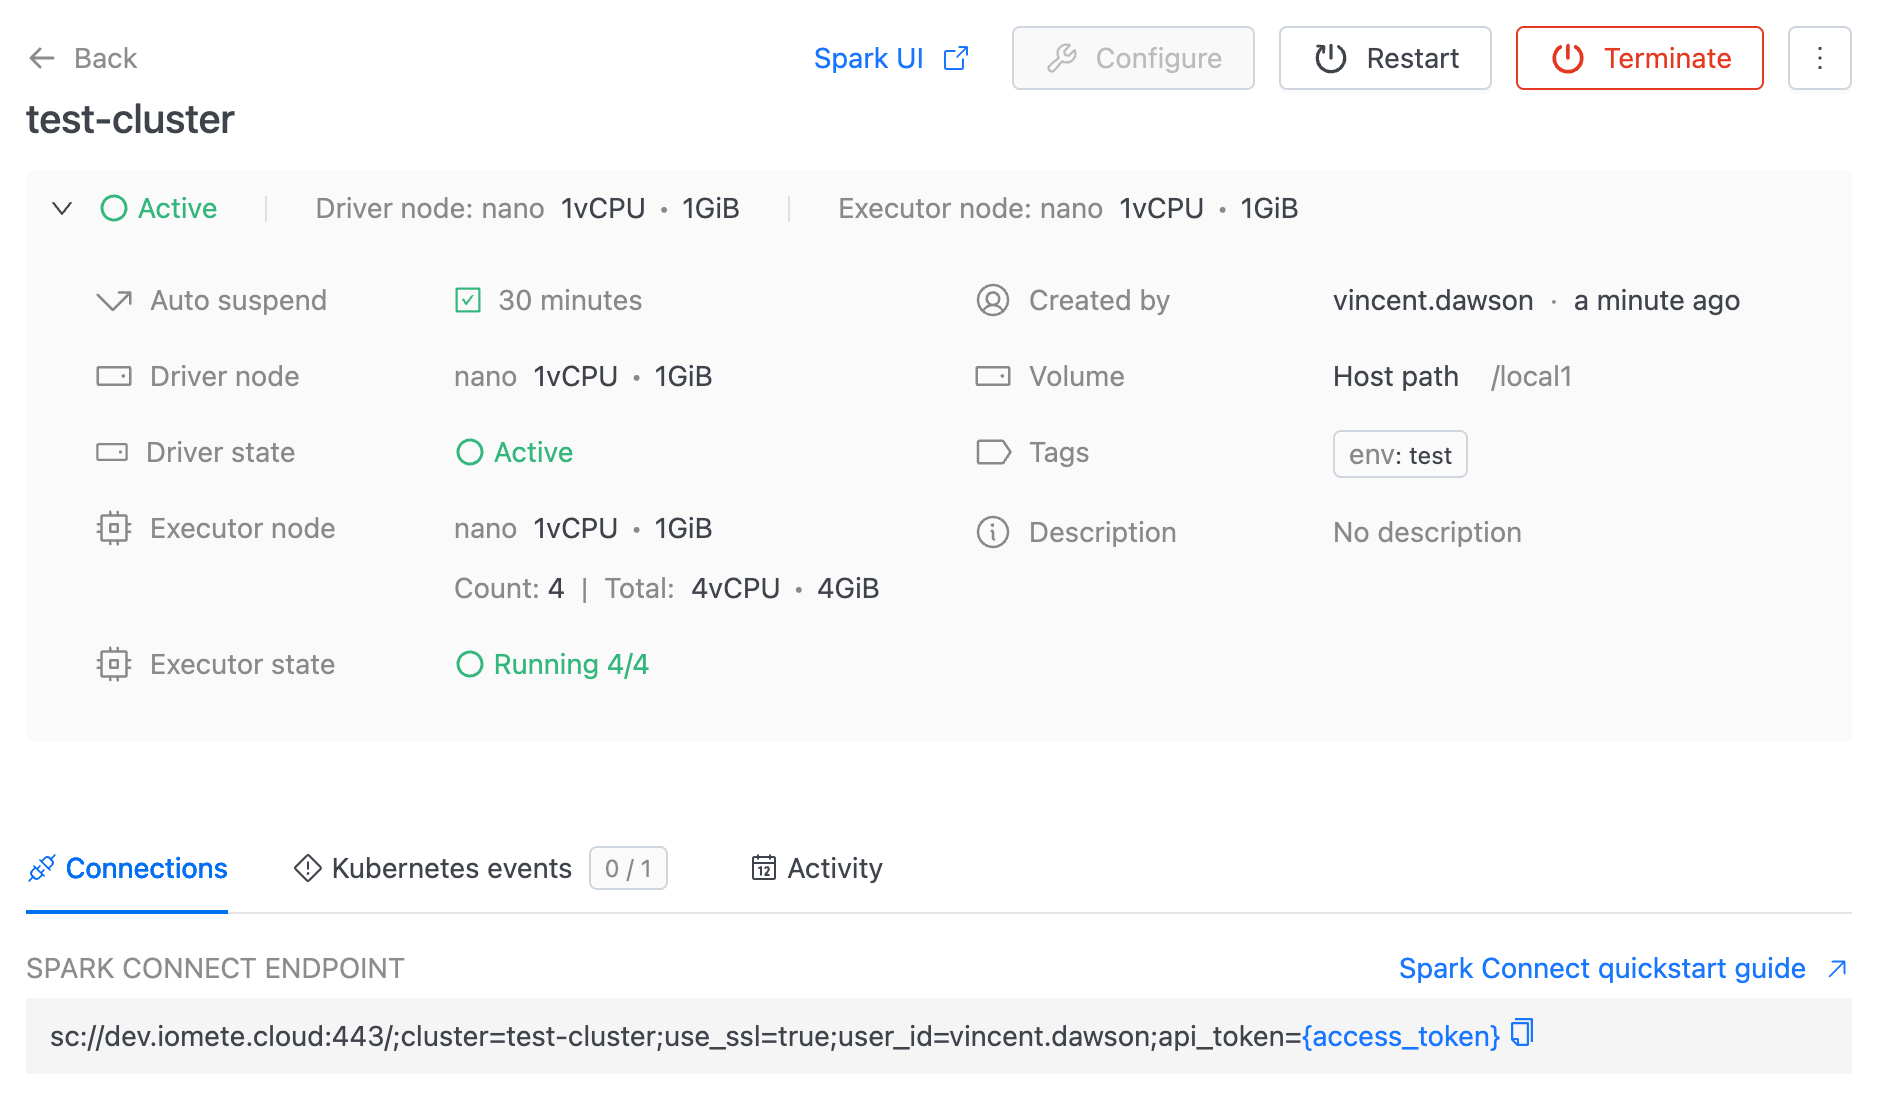The image size is (1890, 1118).
Task: Terminate the cluster
Action: click(x=1639, y=58)
